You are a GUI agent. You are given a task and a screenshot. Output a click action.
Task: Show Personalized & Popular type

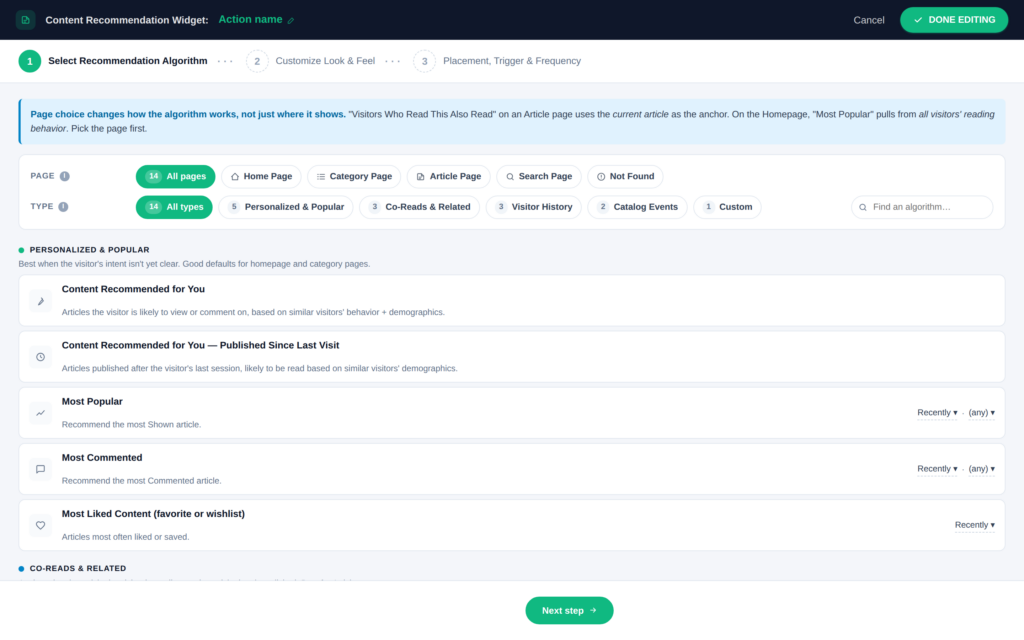pyautogui.click(x=286, y=208)
